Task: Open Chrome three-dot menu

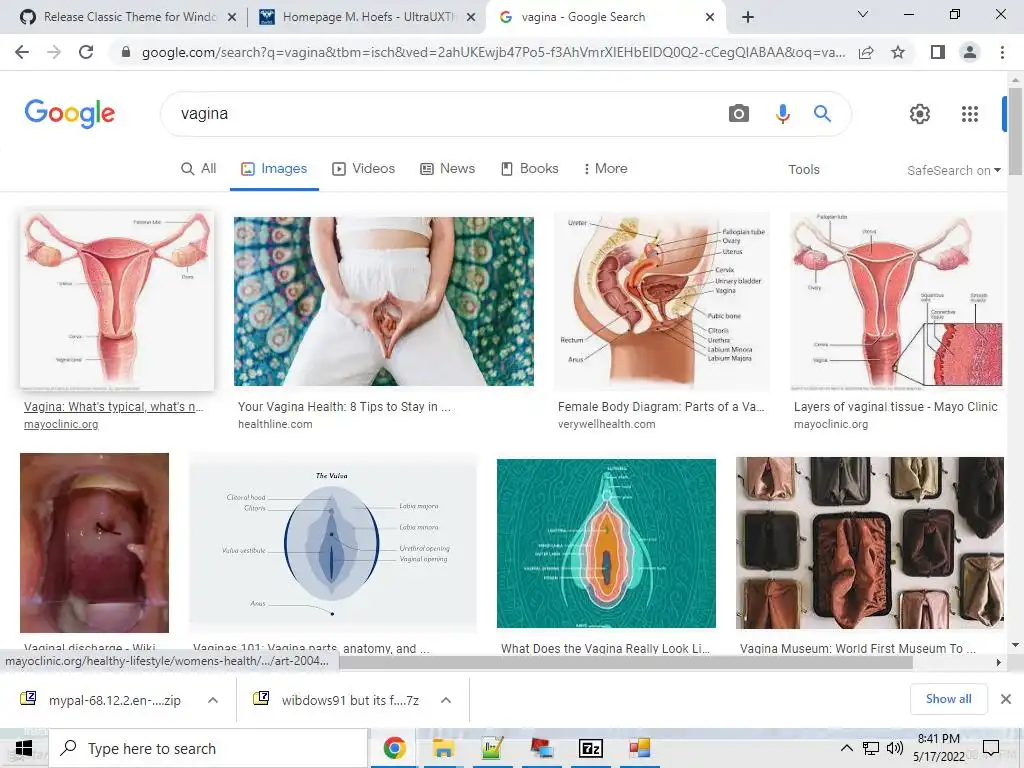Action: coord(1002,52)
